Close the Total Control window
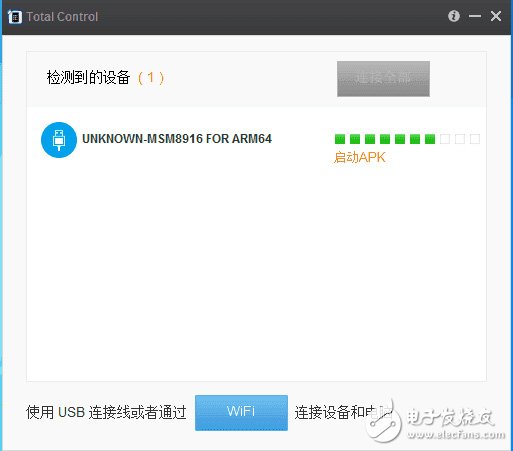513x451 pixels. 496,16
